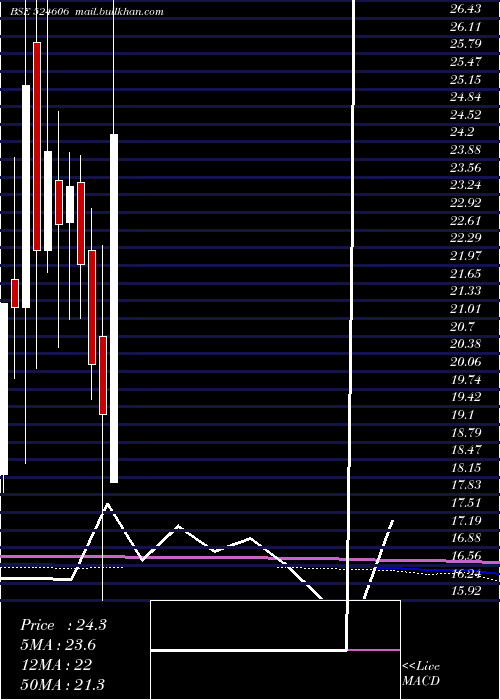Click the 24.2 price axis label
This screenshot has width=500, height=700.
pyautogui.click(x=462, y=133)
